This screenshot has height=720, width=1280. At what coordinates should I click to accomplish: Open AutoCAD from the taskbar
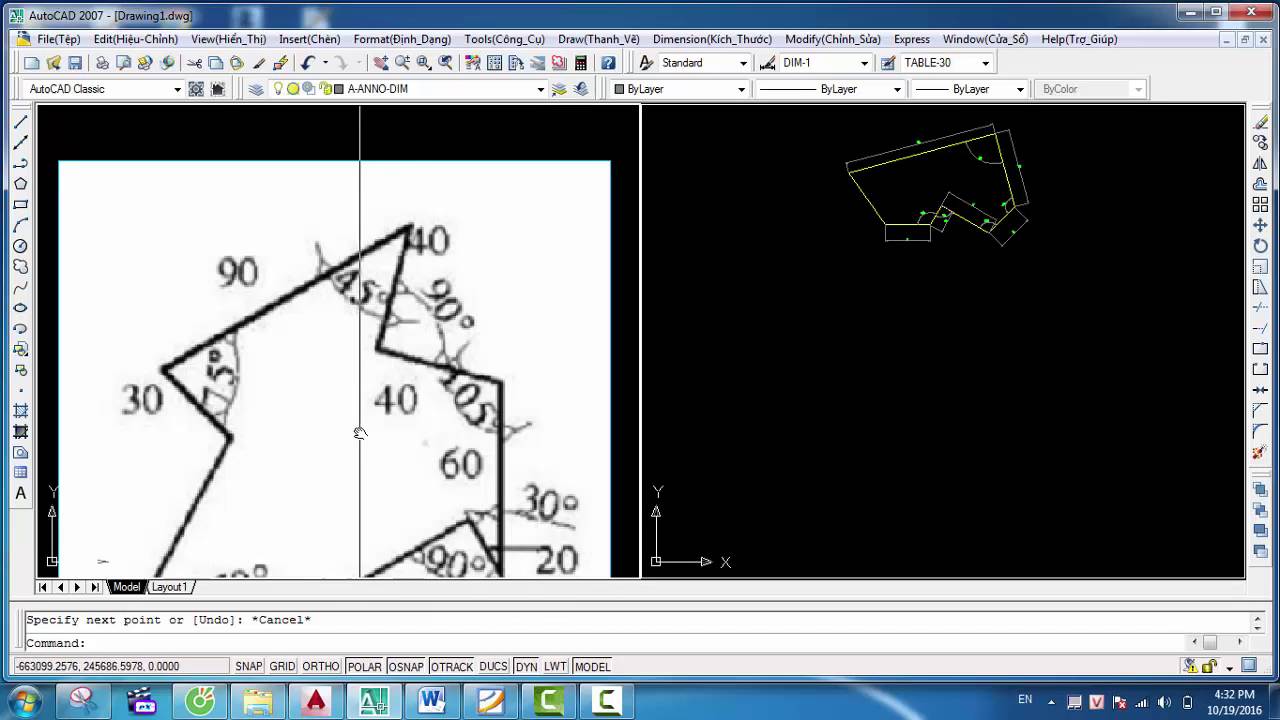[x=316, y=701]
